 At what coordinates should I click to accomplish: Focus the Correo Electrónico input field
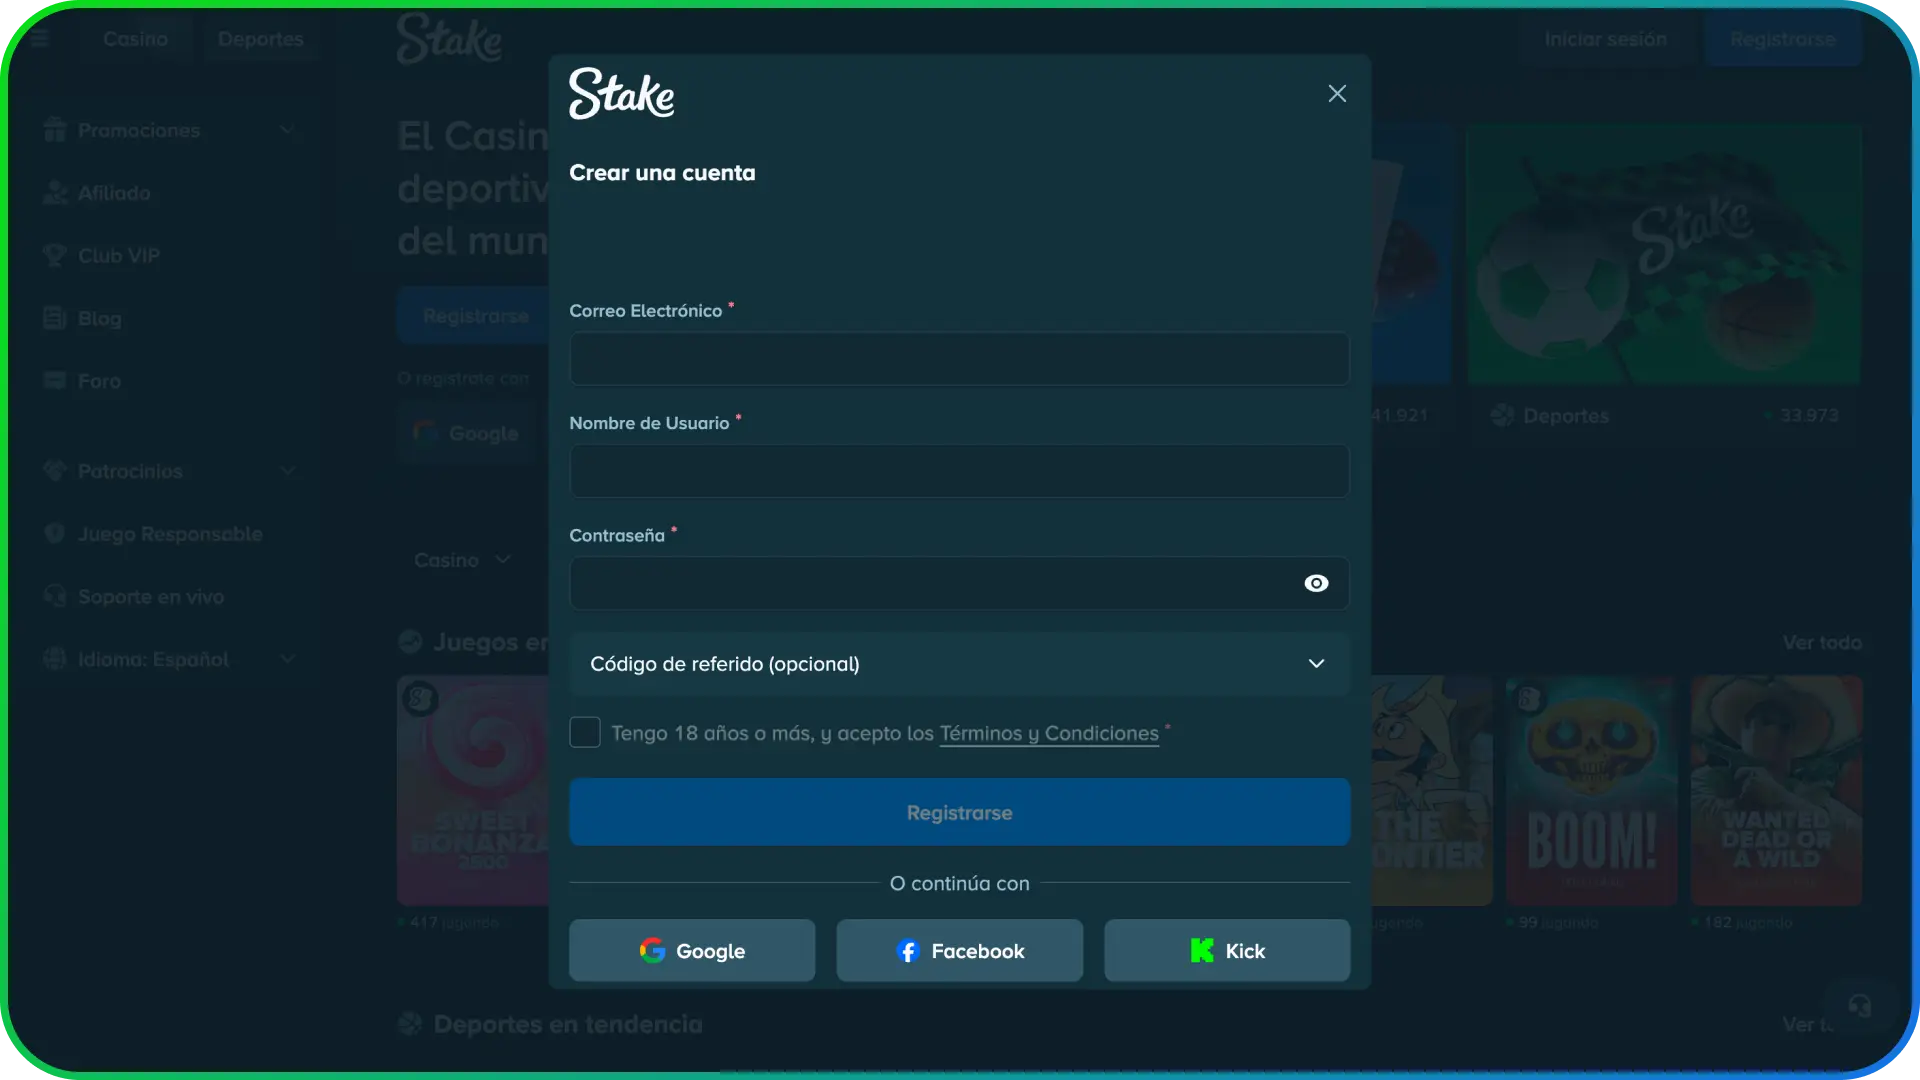[959, 359]
